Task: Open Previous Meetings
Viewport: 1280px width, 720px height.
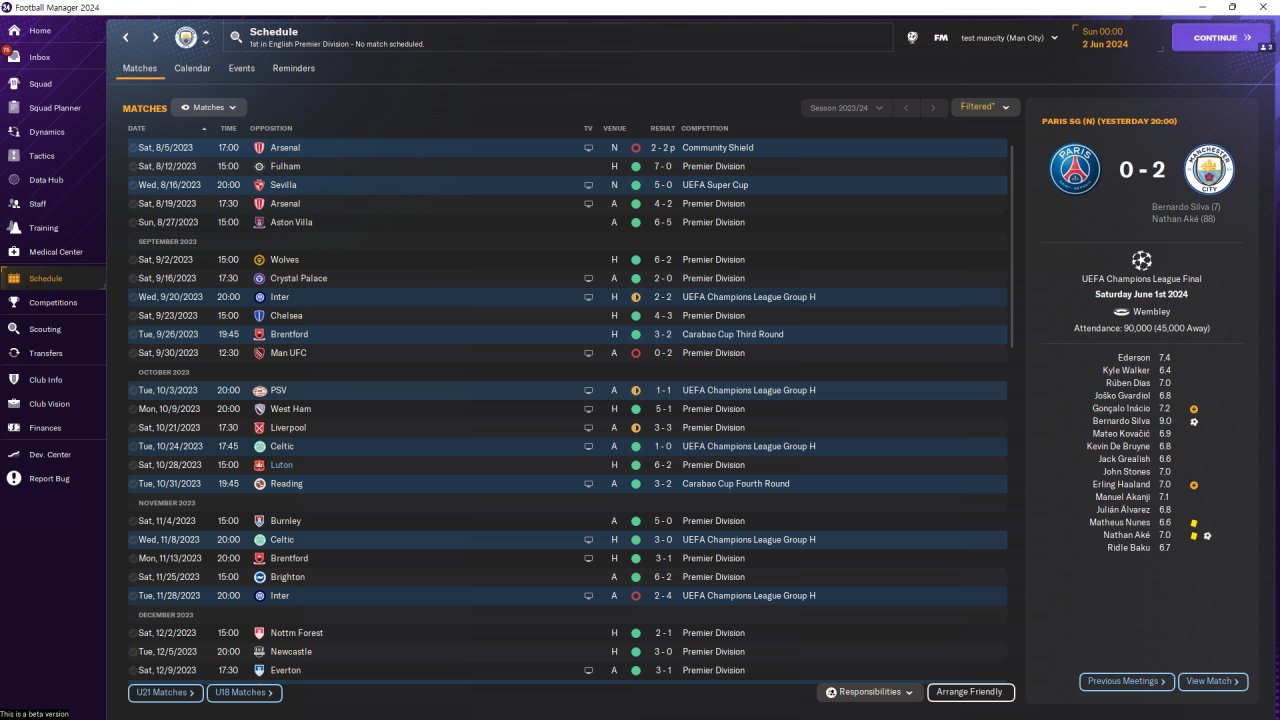Action: (1126, 682)
